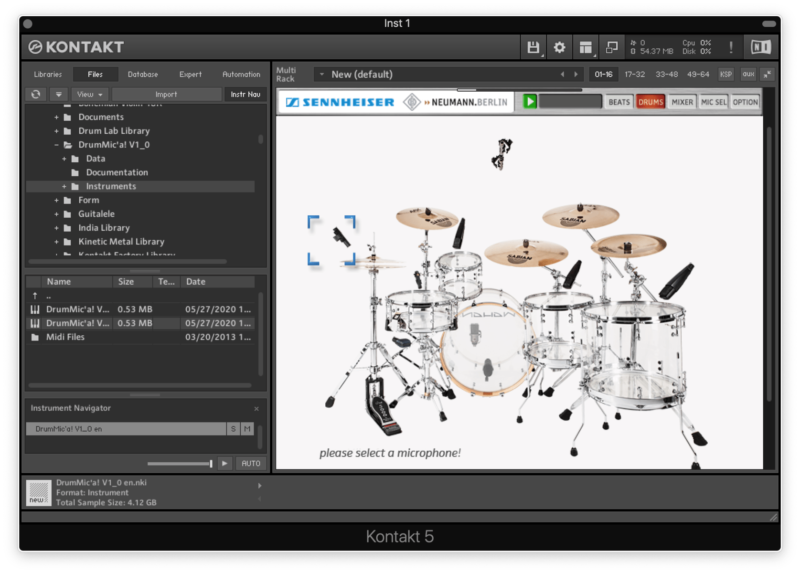Open the MIXER page

pyautogui.click(x=682, y=102)
